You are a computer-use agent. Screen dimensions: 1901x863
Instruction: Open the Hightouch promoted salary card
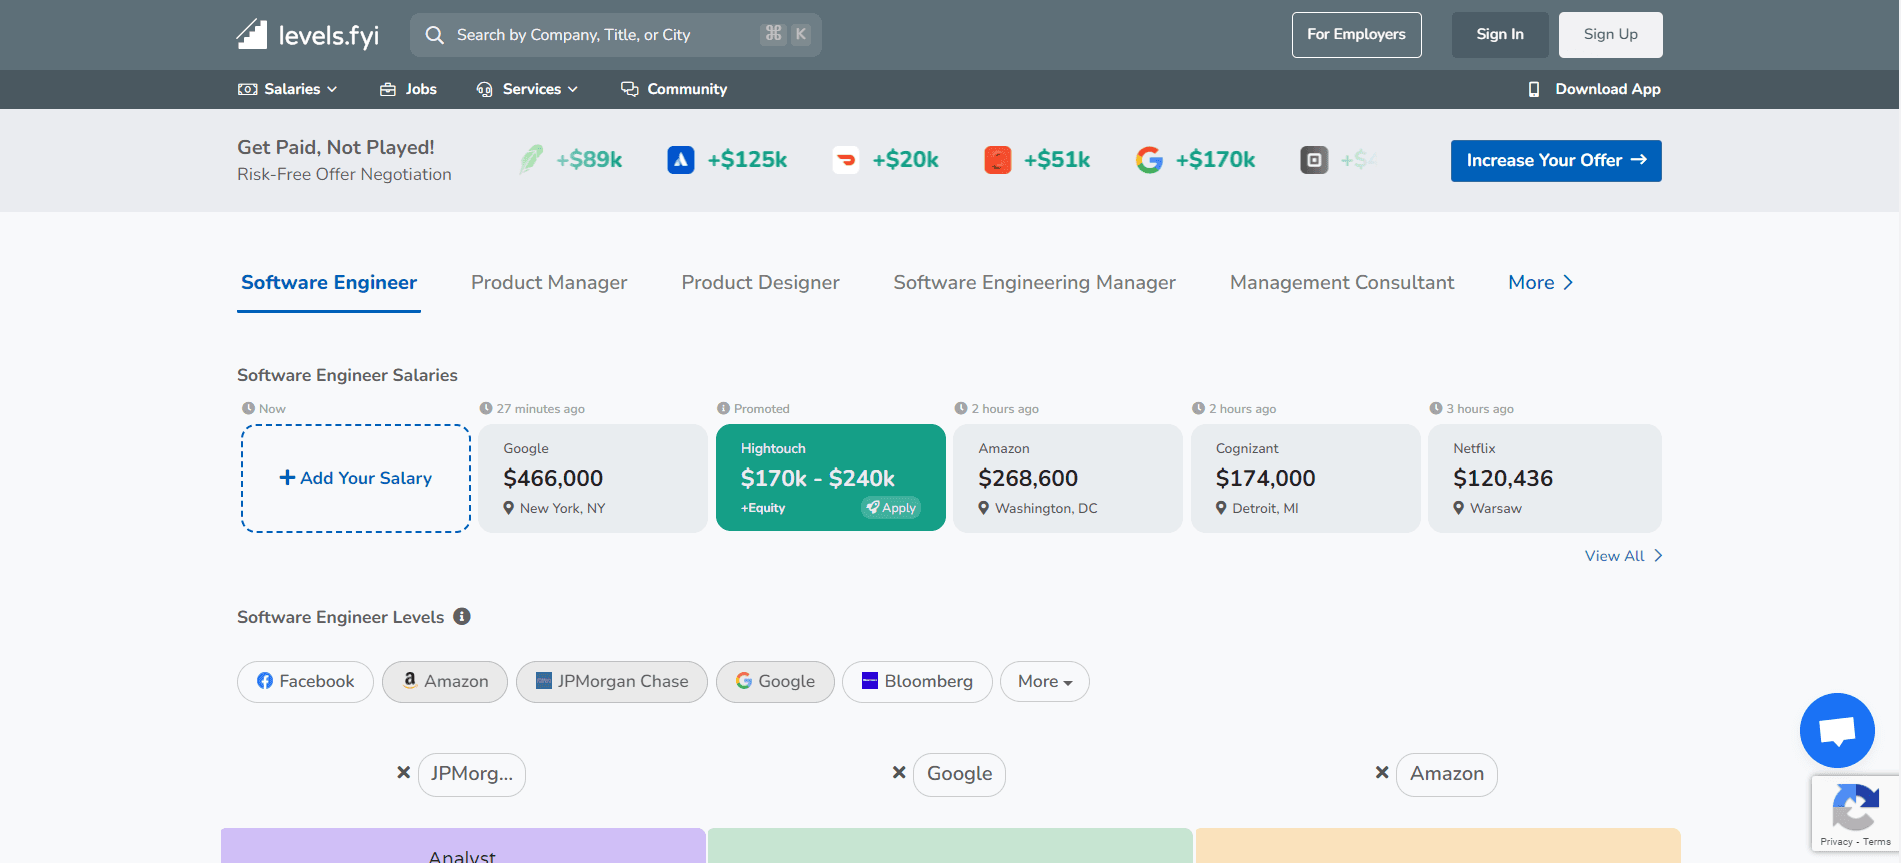[831, 478]
